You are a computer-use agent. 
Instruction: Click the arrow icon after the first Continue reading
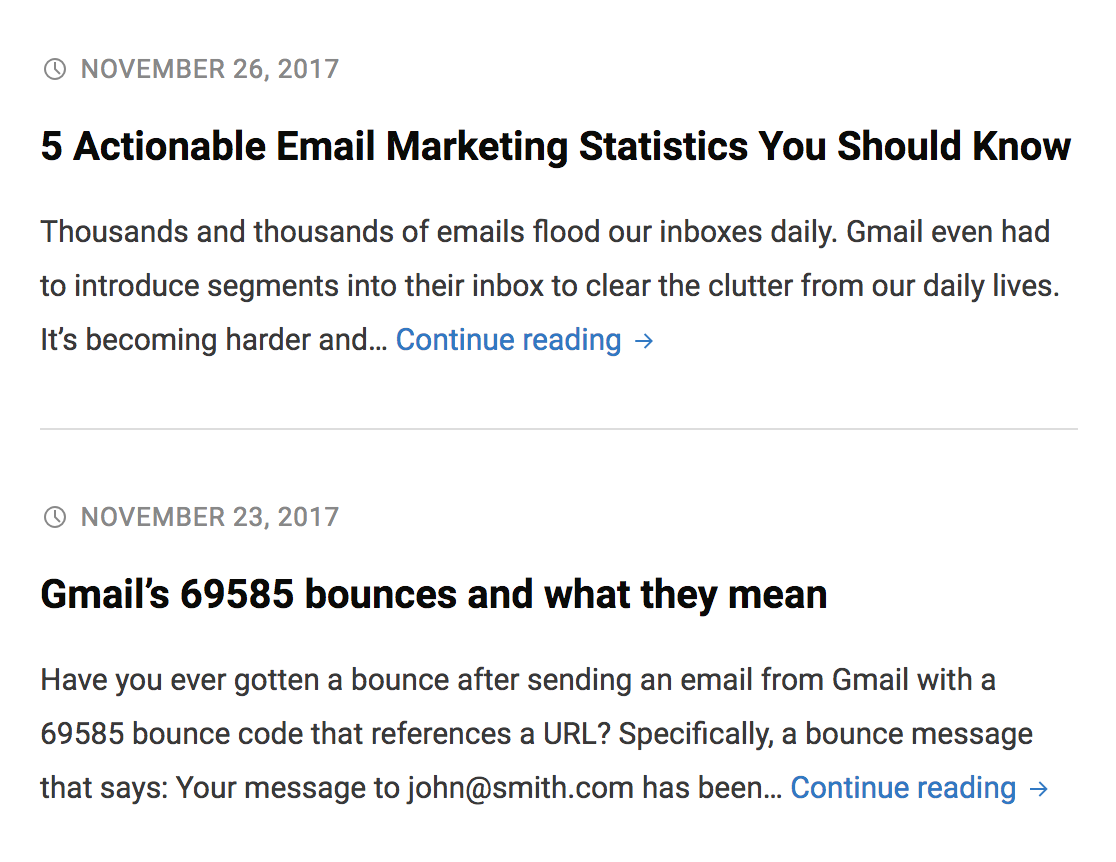tap(644, 341)
